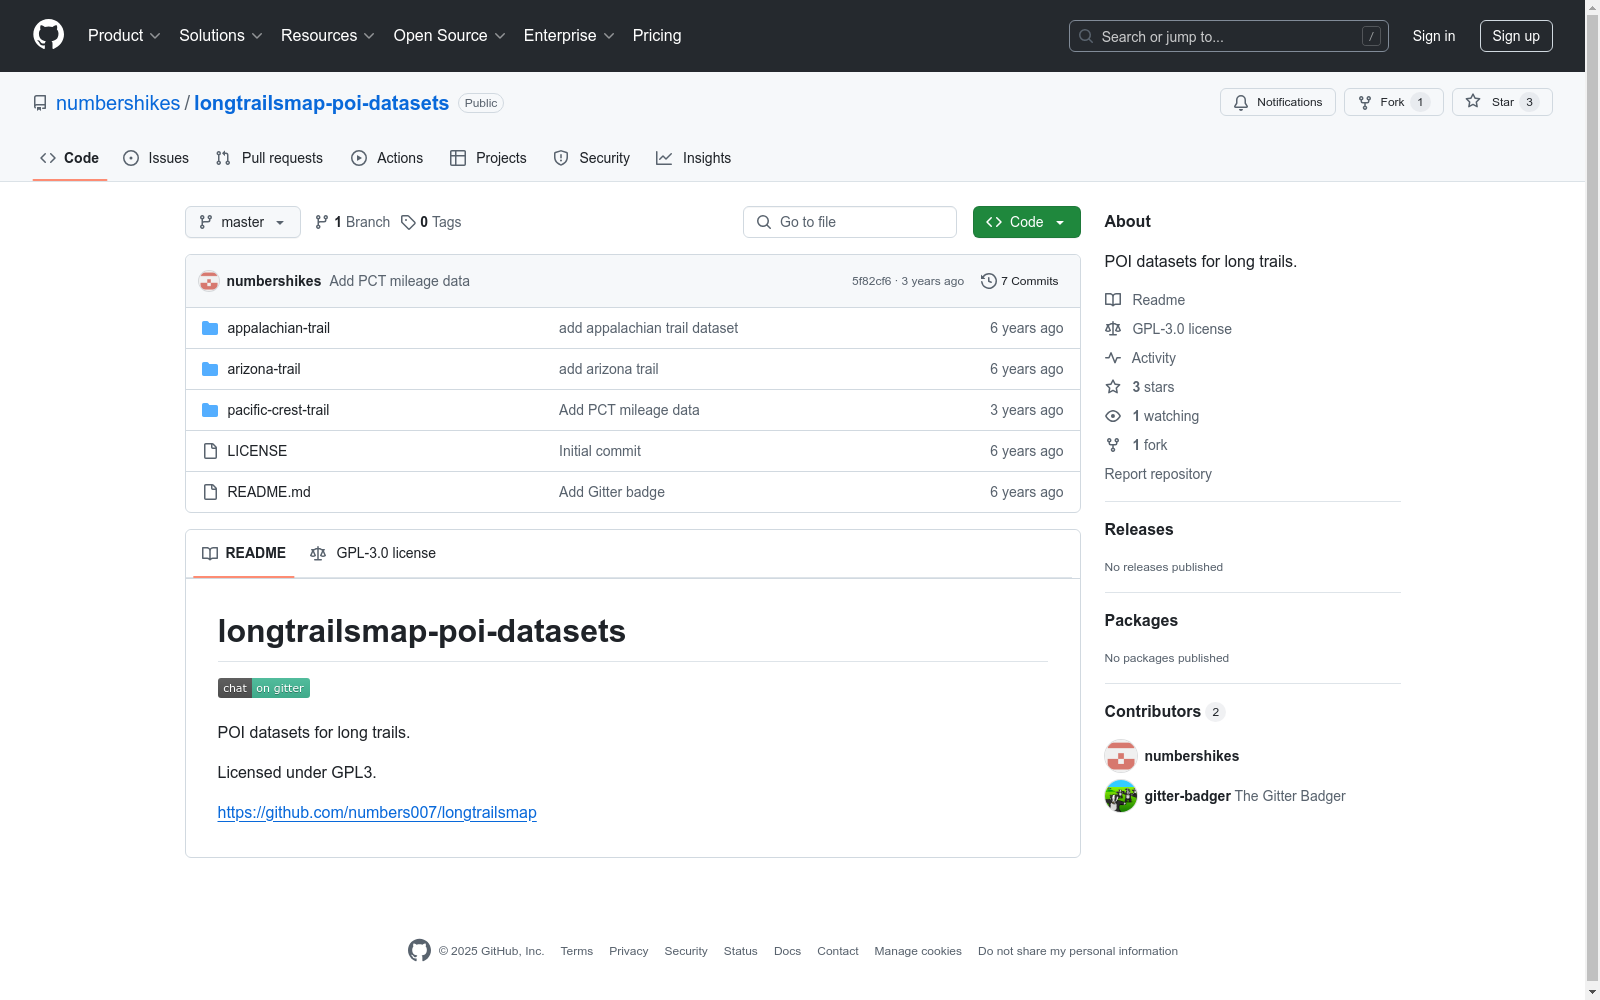Click the Go to file search box
The height and width of the screenshot is (1000, 1600).
tap(850, 222)
